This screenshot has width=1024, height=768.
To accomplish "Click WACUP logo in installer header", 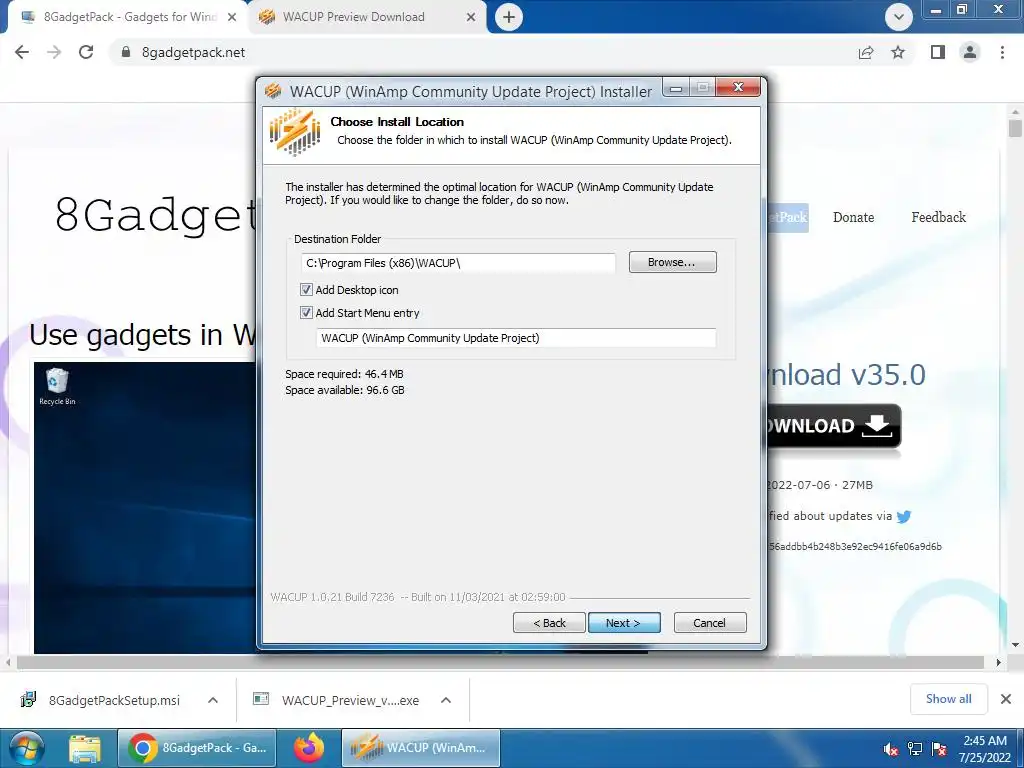I will 295,133.
